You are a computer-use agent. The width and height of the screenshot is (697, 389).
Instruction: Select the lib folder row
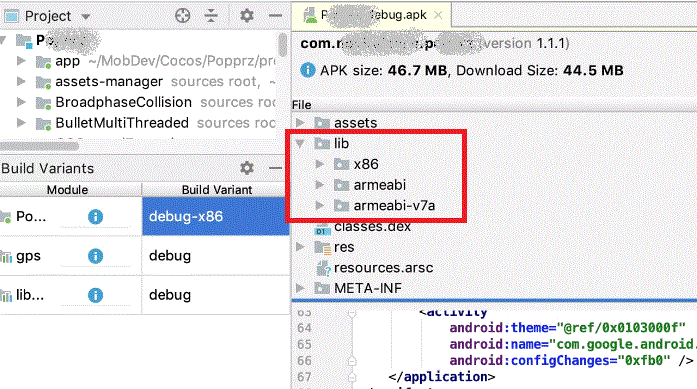[341, 143]
